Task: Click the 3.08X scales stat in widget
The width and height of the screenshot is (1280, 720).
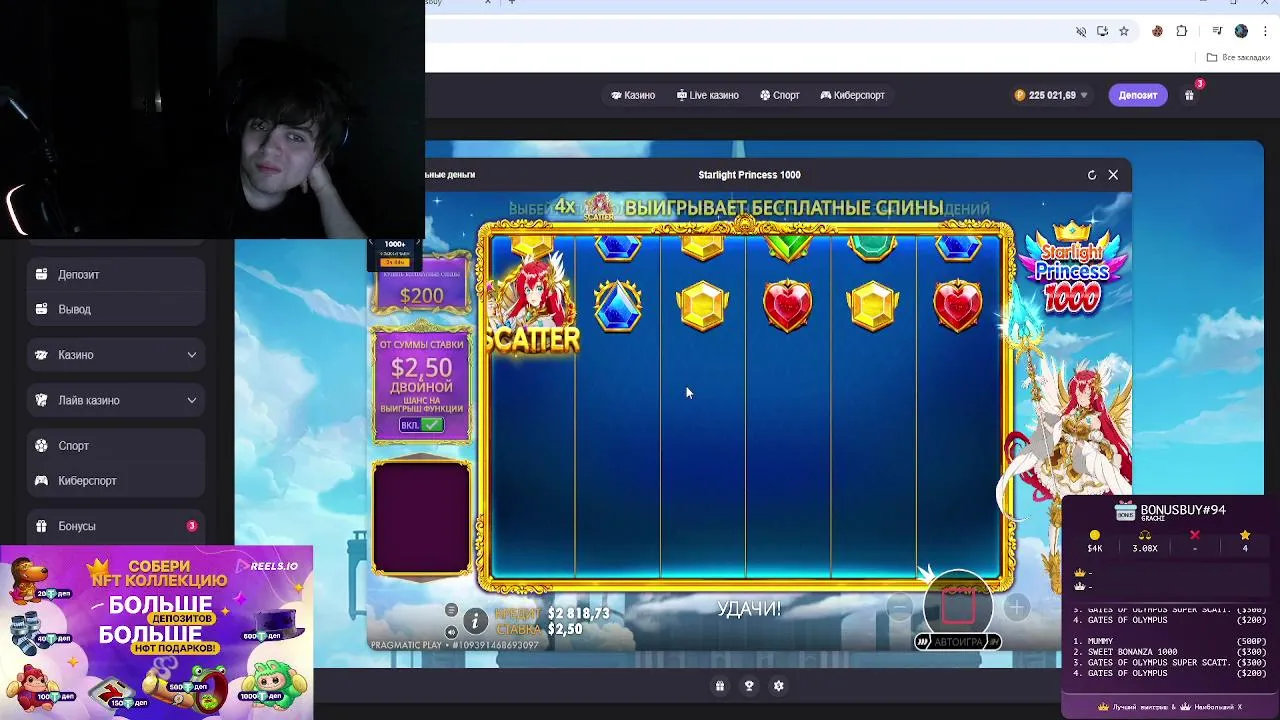Action: point(1145,542)
